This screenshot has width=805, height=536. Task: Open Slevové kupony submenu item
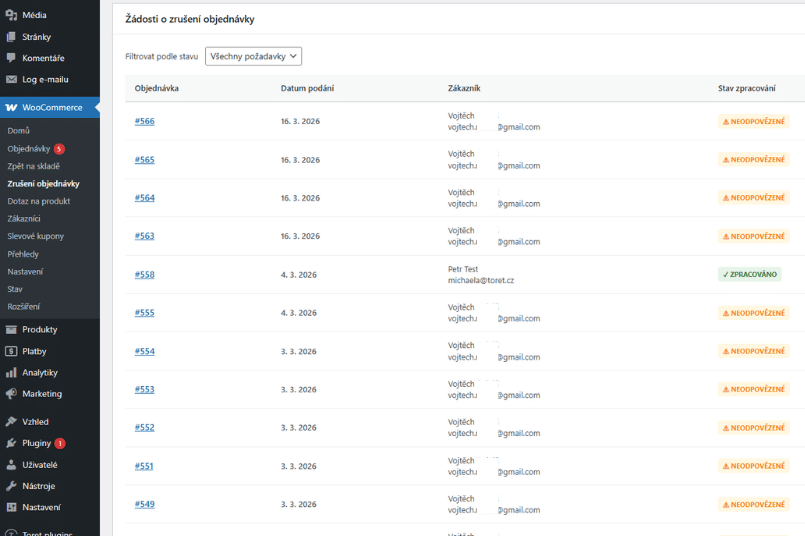click(35, 236)
